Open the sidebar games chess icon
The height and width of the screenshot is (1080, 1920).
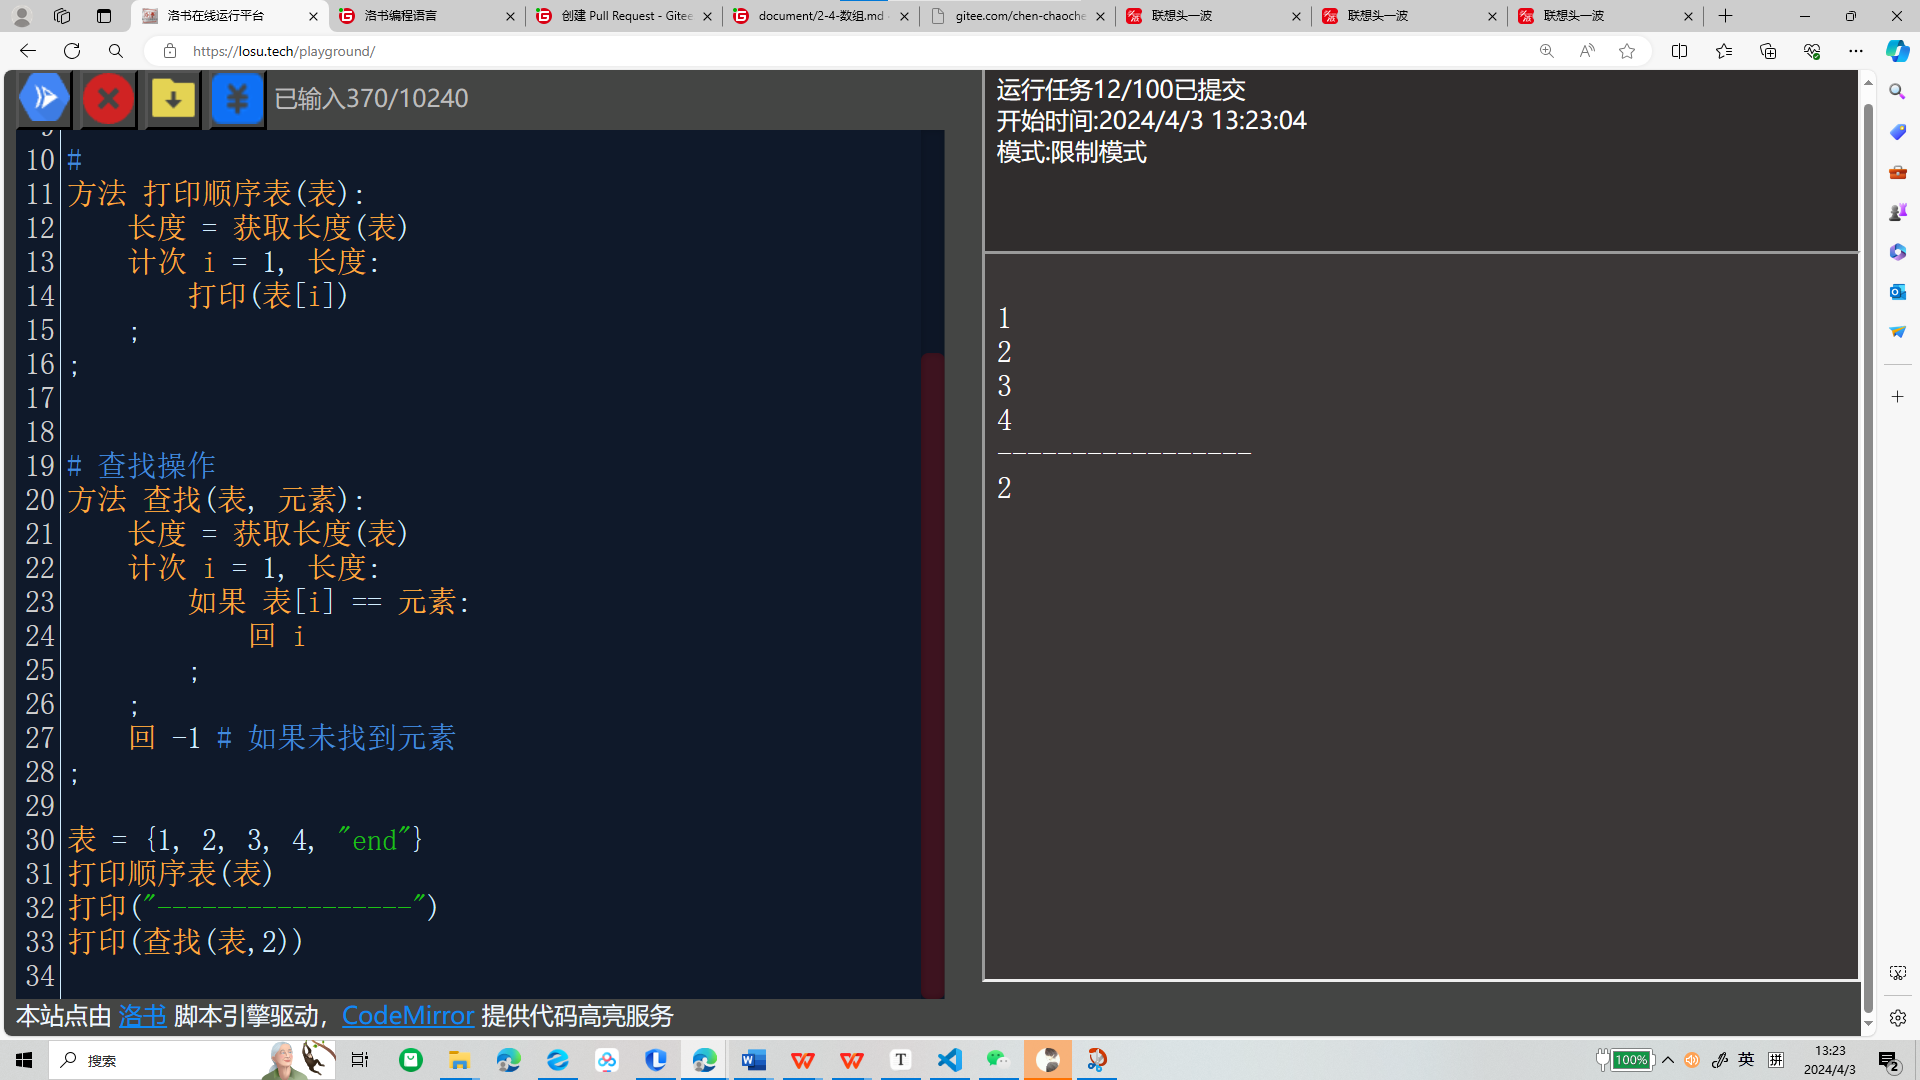(1897, 212)
